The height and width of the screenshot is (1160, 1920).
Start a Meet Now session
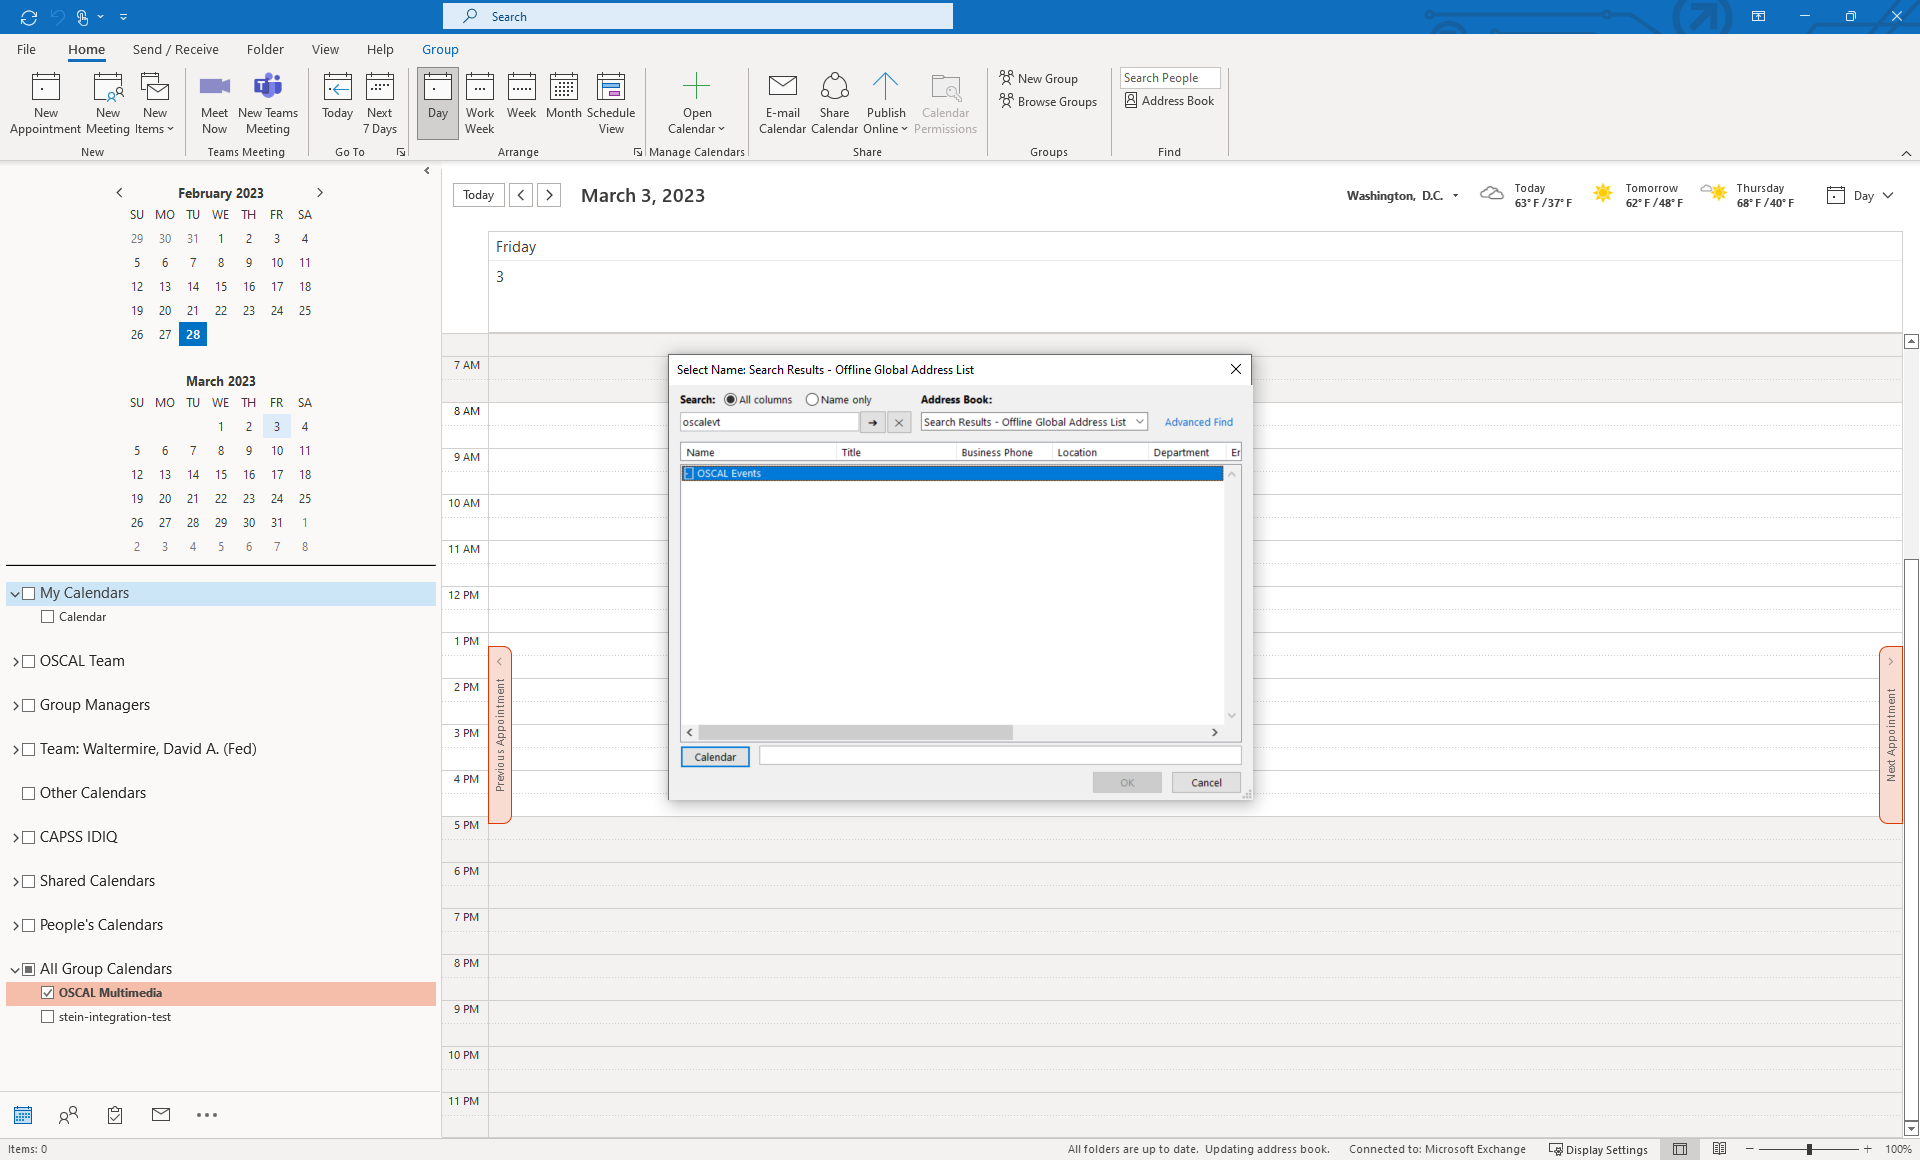coord(214,103)
